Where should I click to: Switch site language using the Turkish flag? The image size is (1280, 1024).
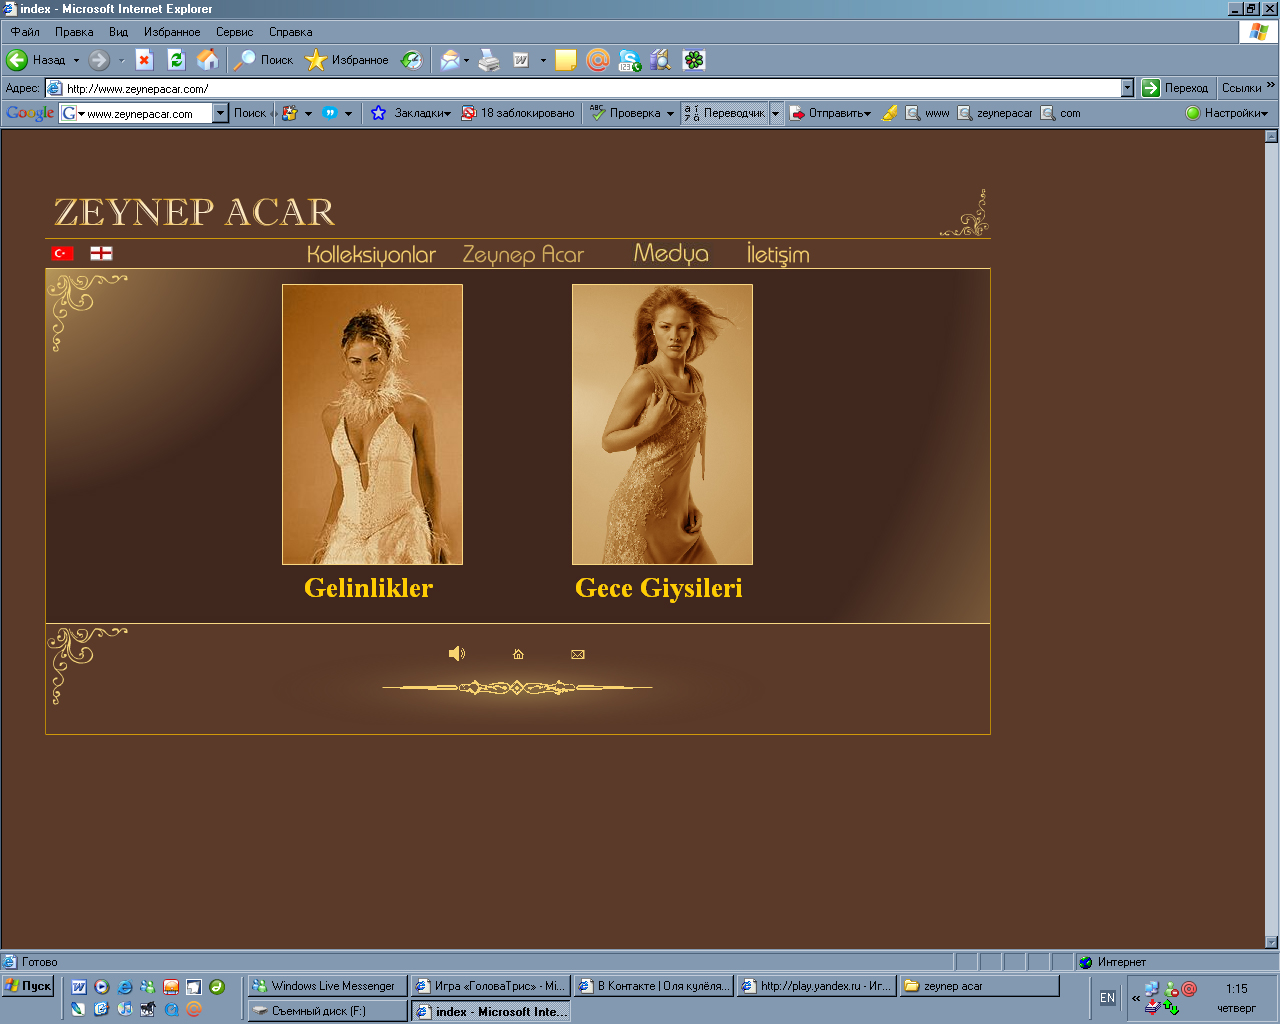[x=62, y=253]
